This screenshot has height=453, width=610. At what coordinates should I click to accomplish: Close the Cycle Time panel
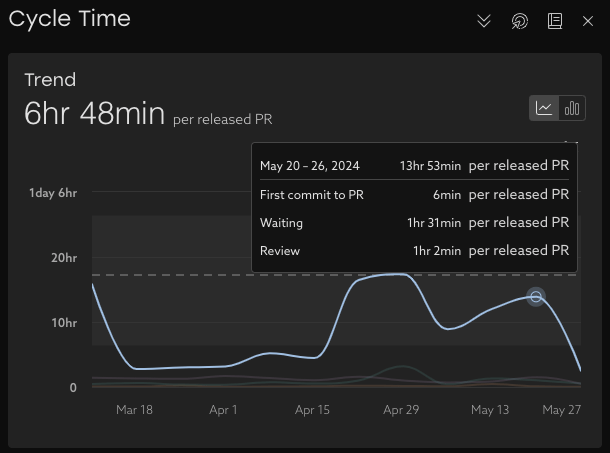click(588, 21)
